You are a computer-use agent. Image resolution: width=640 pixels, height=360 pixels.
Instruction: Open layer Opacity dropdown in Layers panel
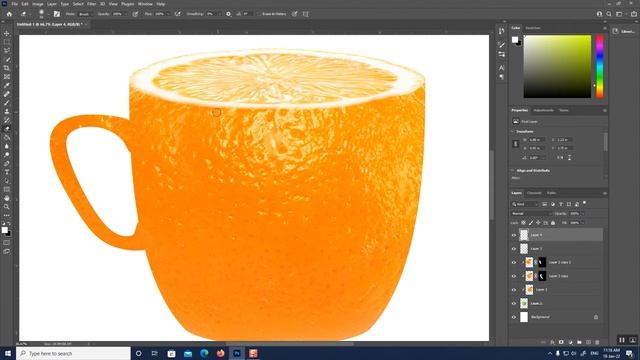582,213
